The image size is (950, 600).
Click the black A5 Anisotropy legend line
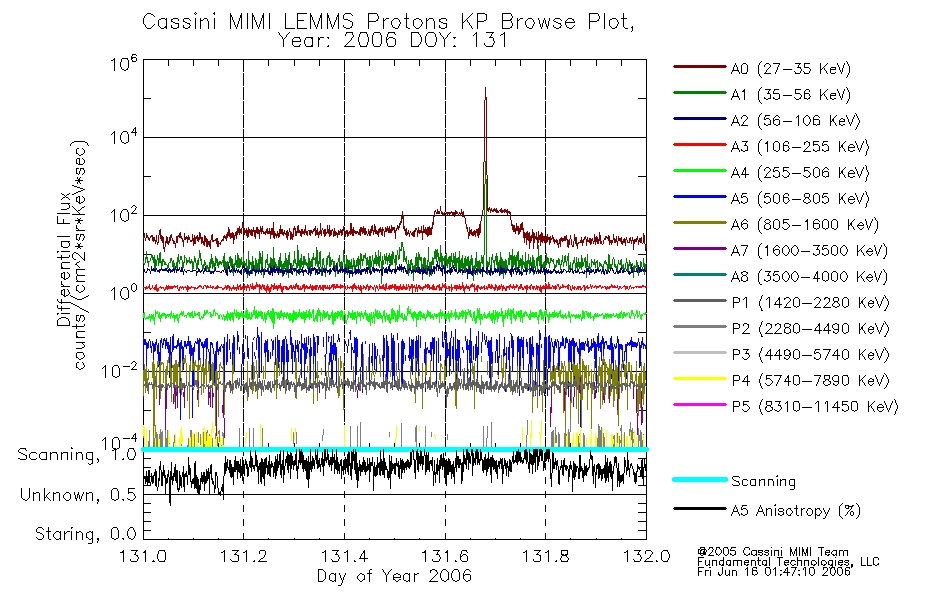(x=699, y=508)
